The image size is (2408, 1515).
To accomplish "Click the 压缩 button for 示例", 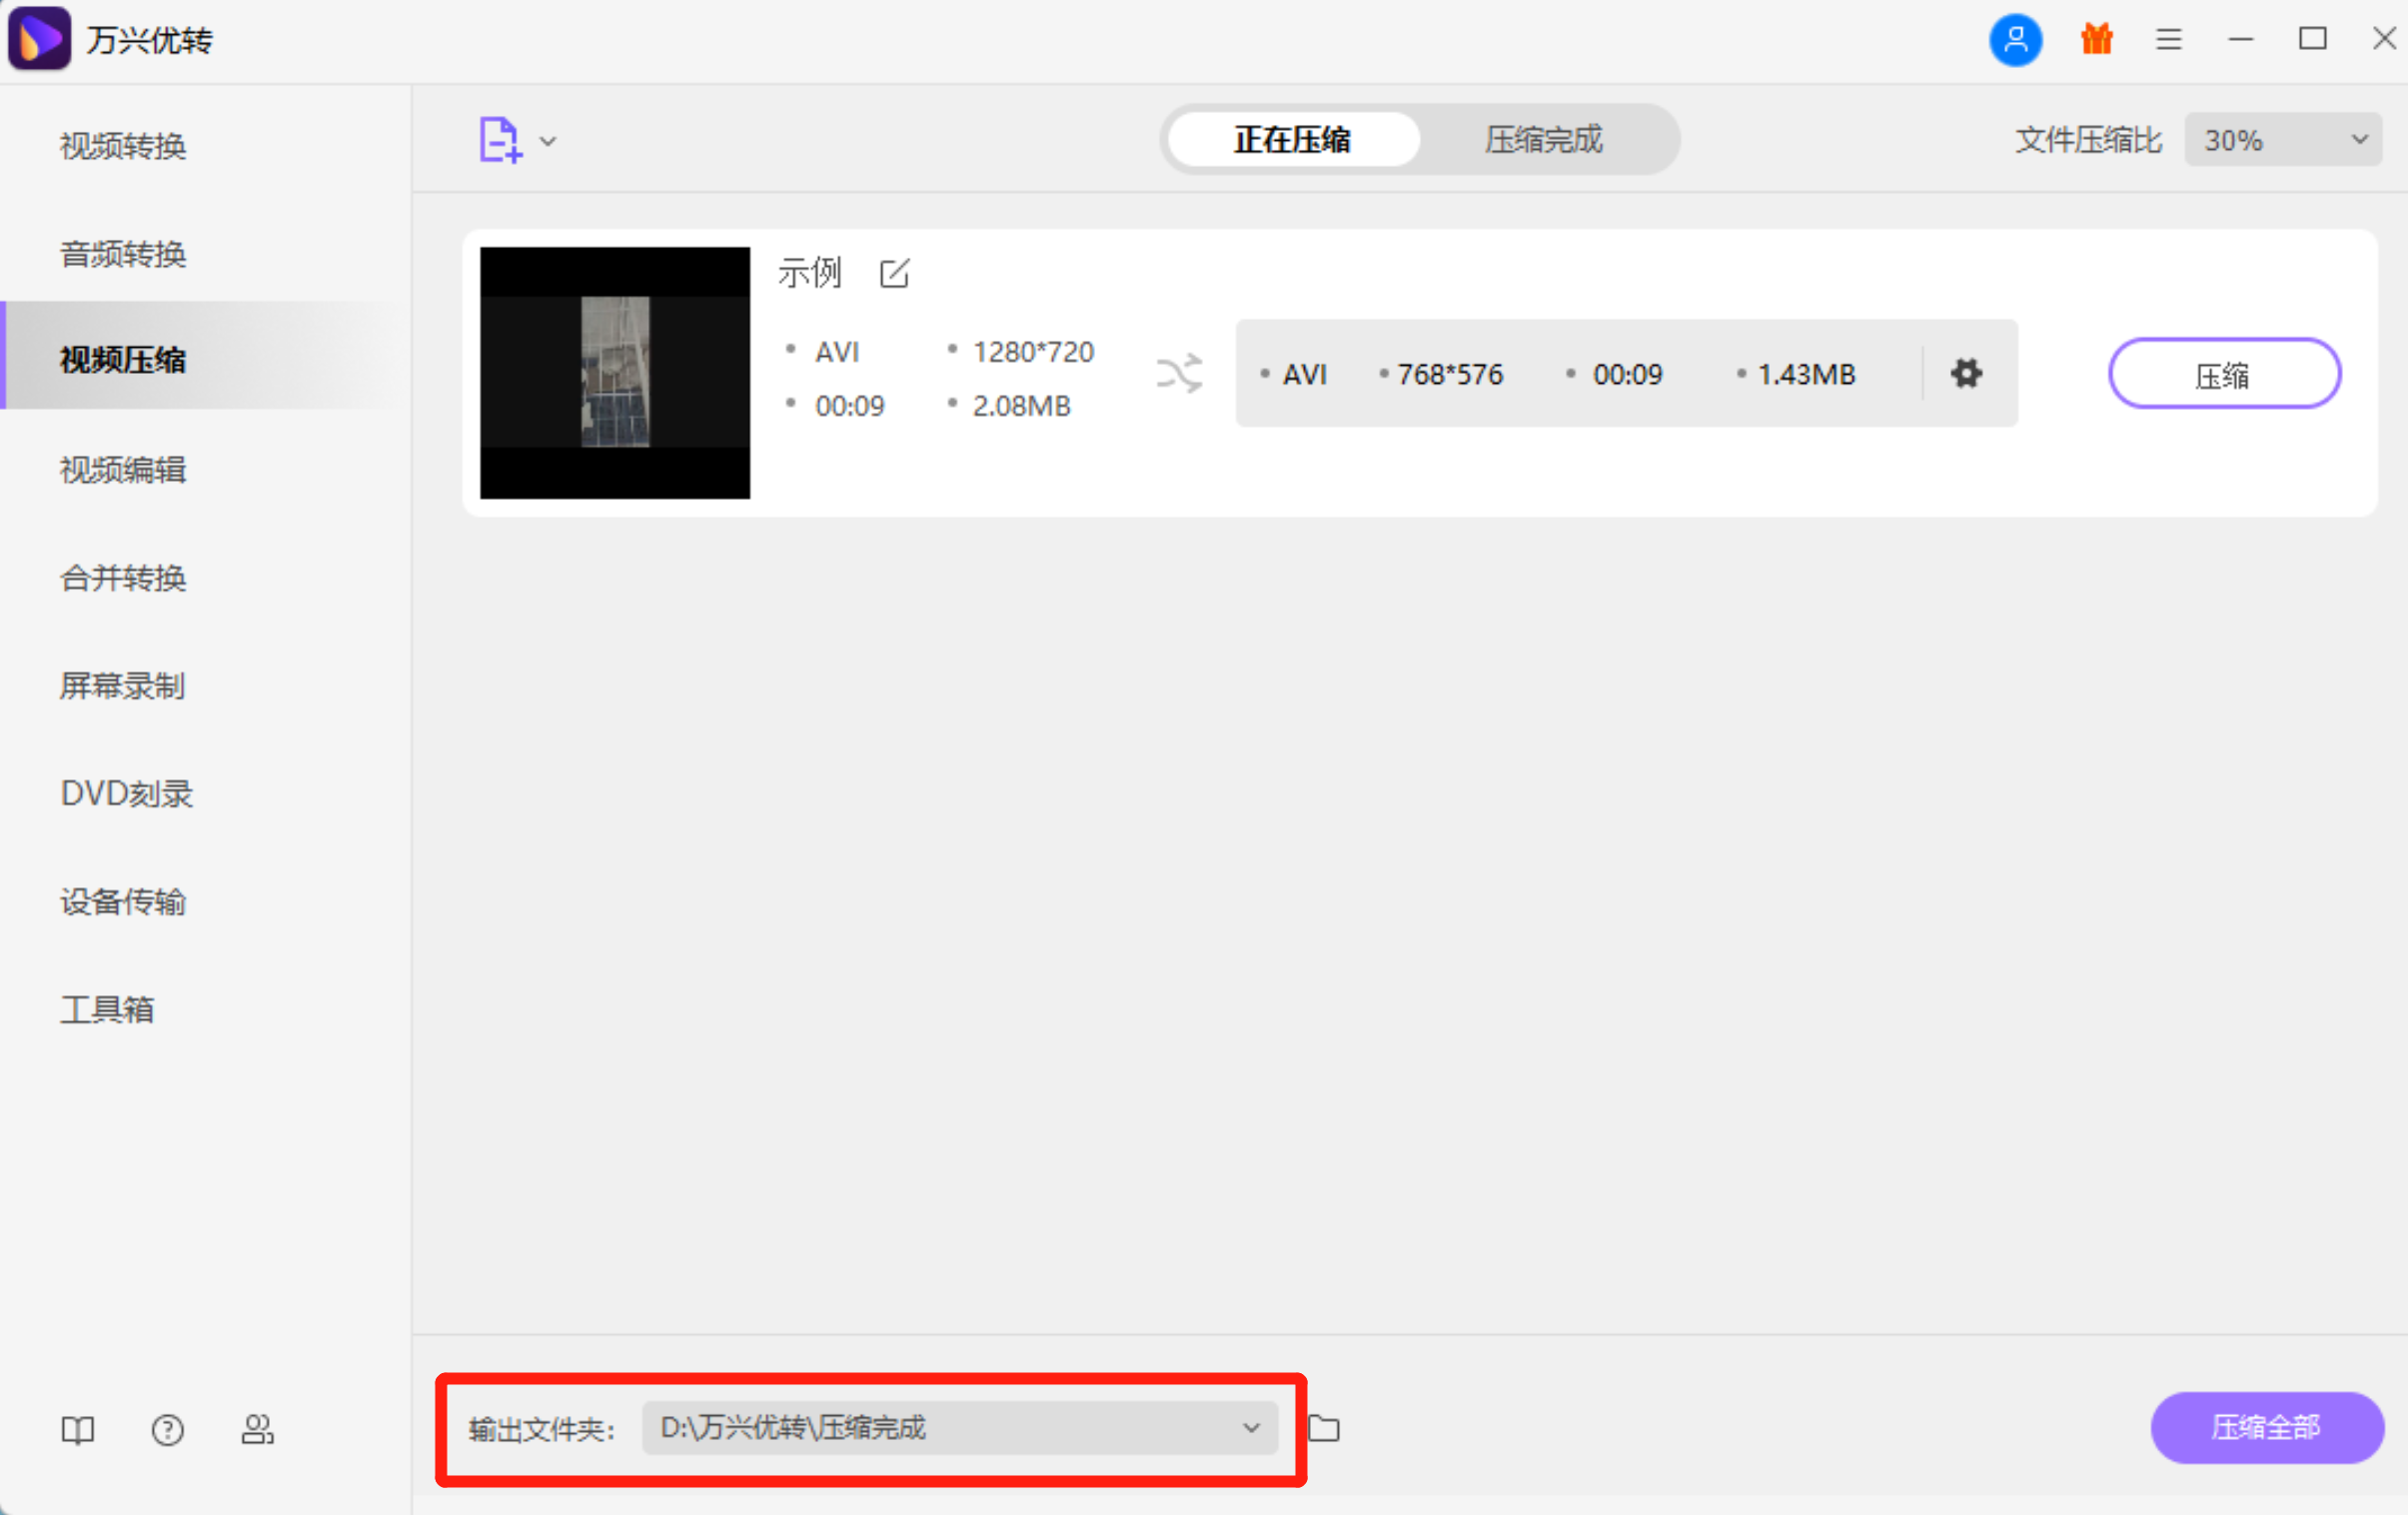I will tap(2223, 374).
